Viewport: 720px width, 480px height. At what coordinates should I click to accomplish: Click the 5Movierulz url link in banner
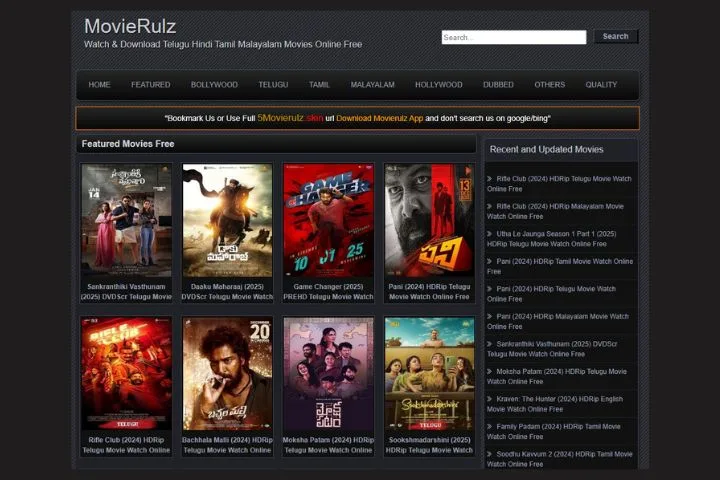[x=290, y=118]
